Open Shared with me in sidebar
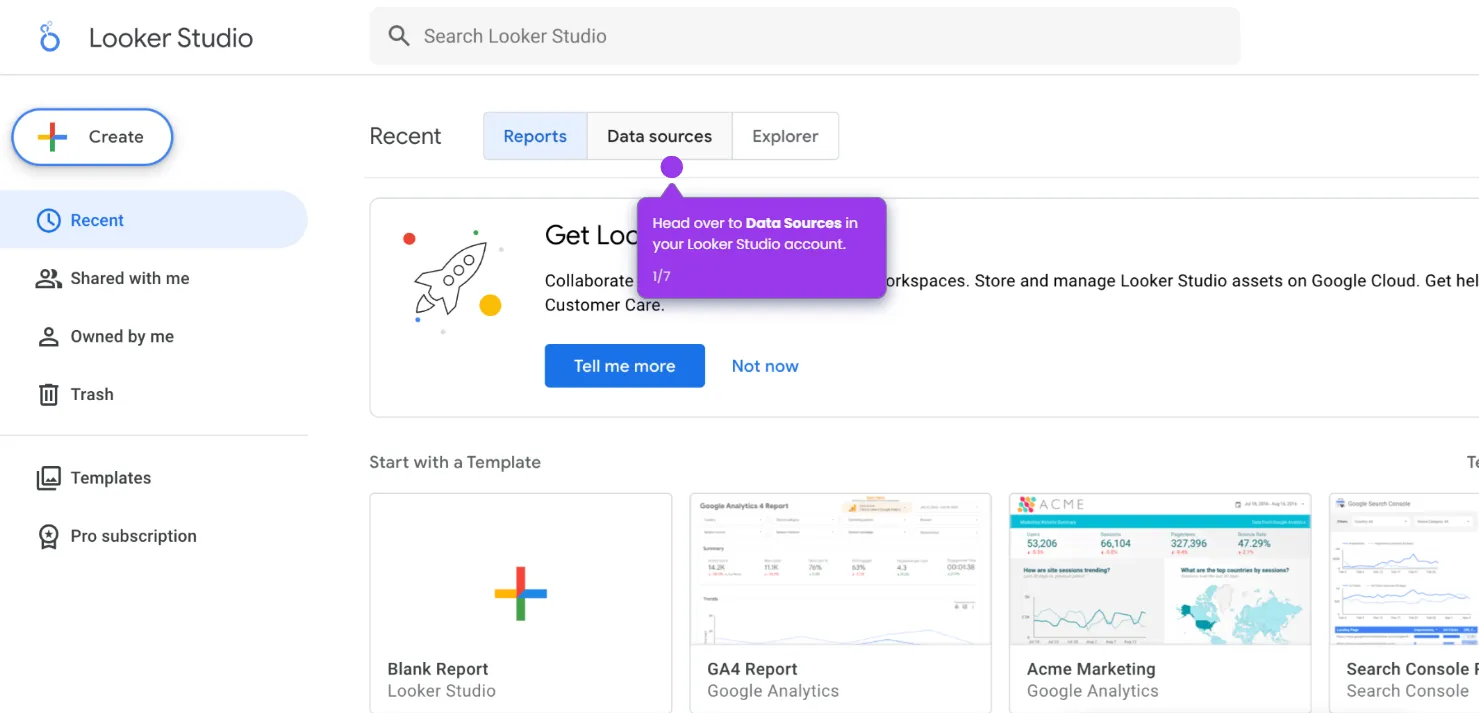The height and width of the screenshot is (713, 1479). click(x=153, y=278)
